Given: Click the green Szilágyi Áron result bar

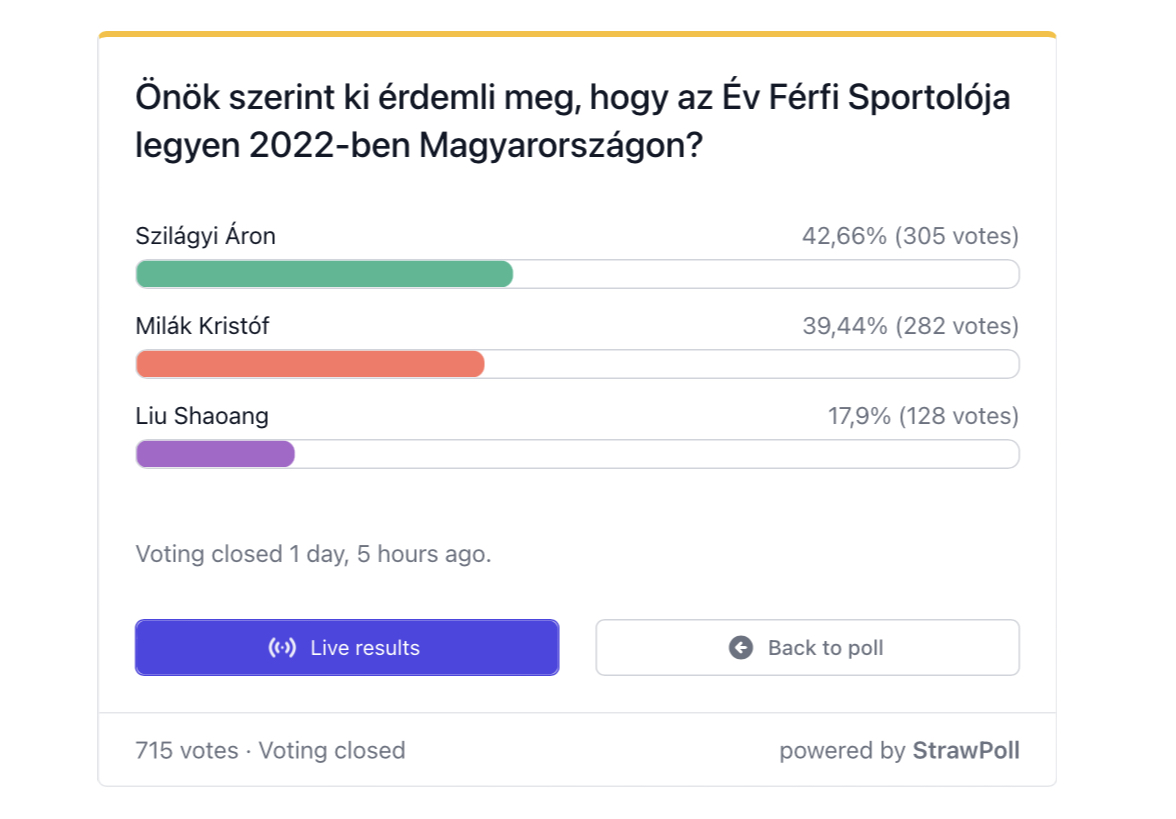Looking at the screenshot, I should (x=324, y=274).
